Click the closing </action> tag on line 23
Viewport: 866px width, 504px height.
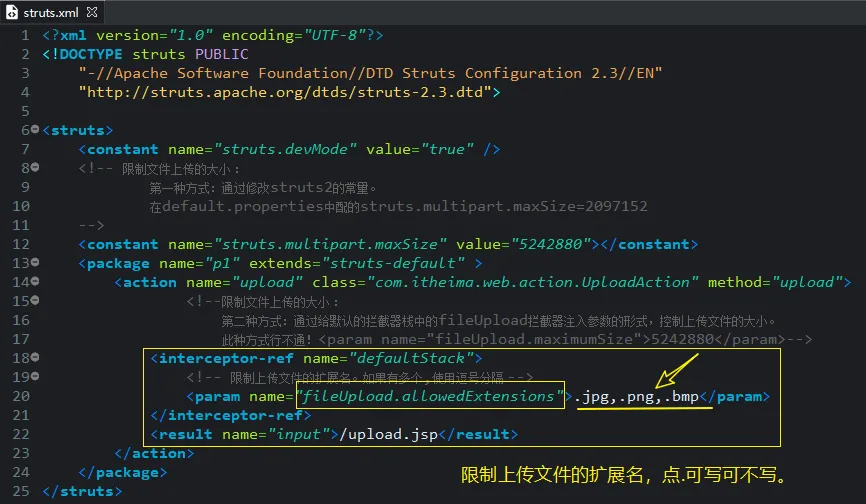154,453
